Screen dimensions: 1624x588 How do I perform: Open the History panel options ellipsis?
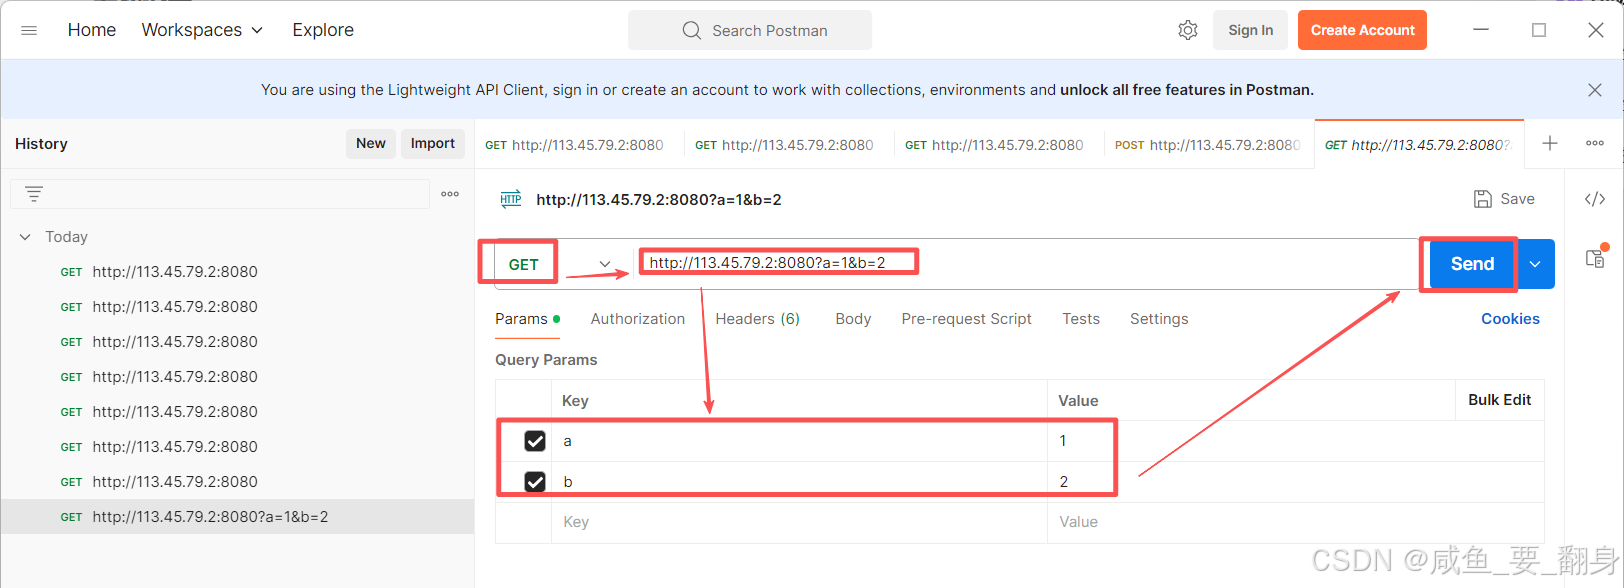(x=450, y=194)
